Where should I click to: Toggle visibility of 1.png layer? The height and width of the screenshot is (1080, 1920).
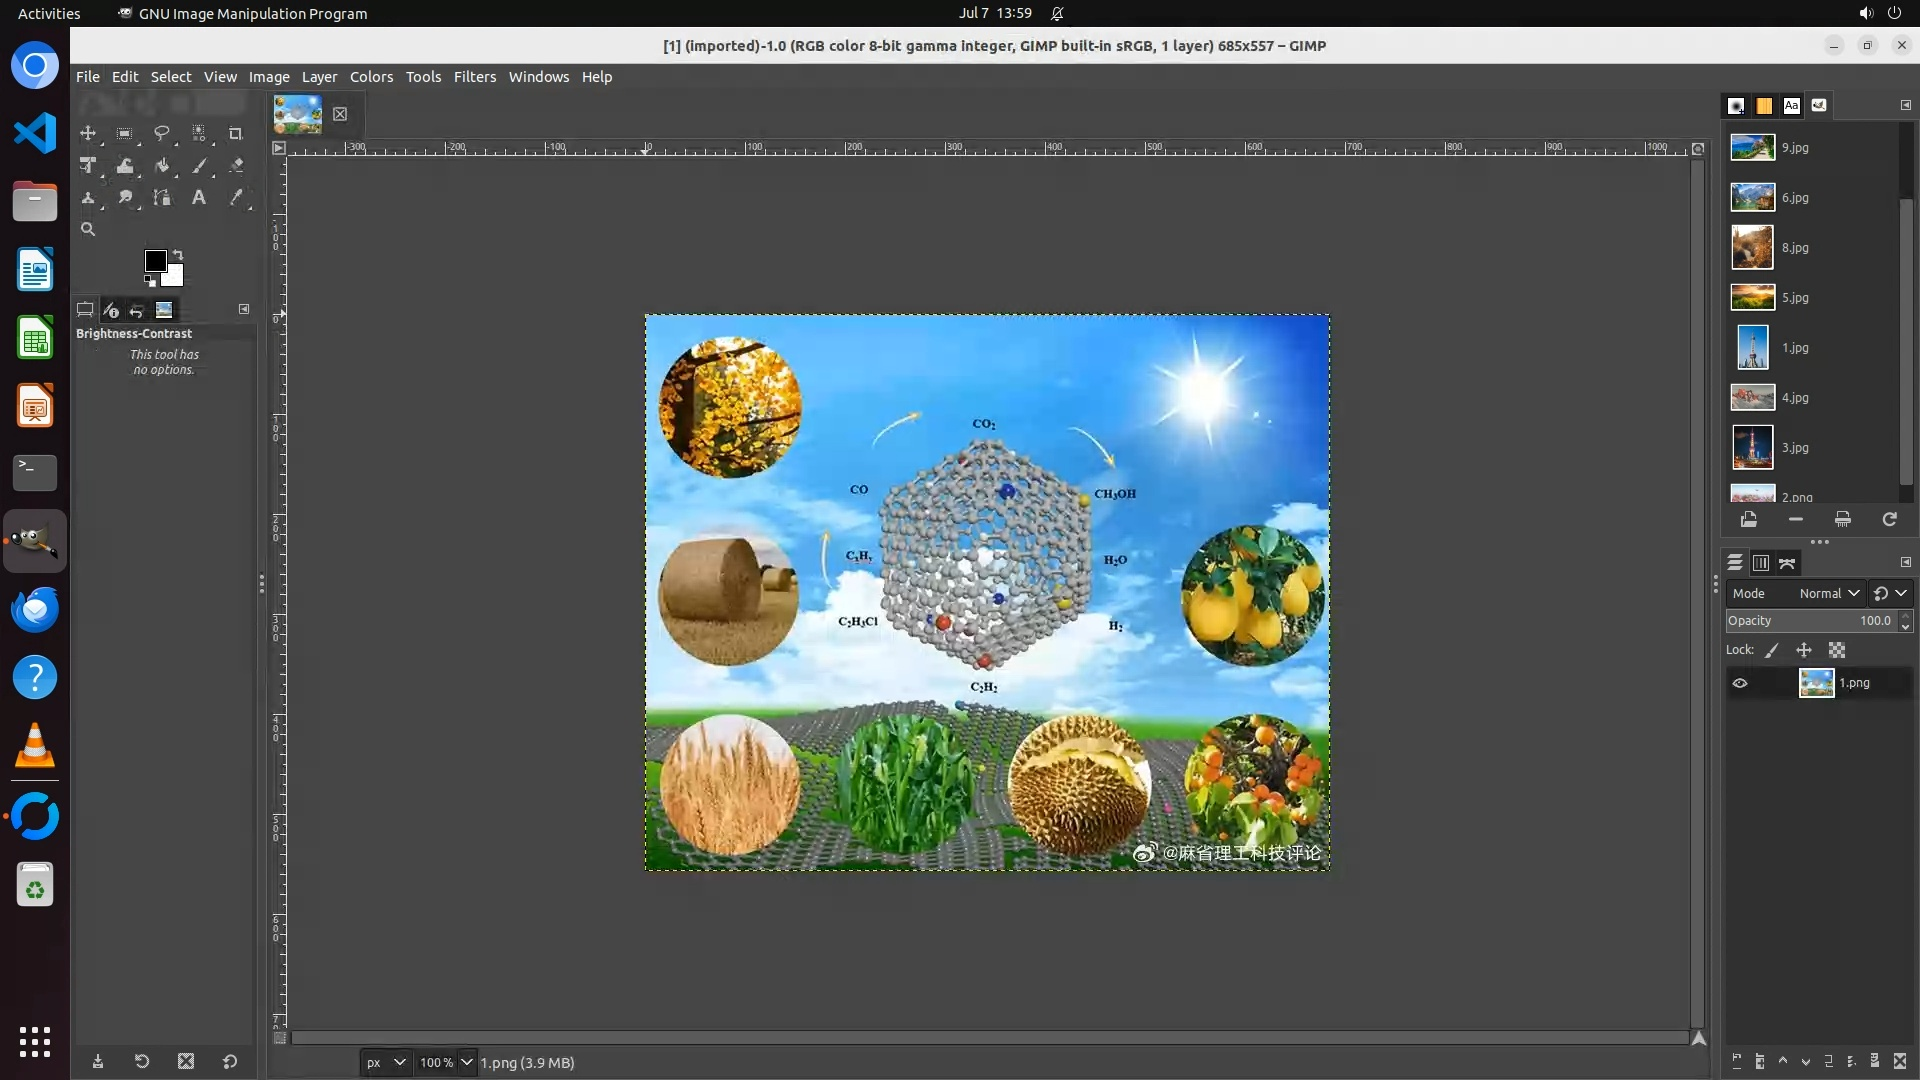coord(1740,683)
